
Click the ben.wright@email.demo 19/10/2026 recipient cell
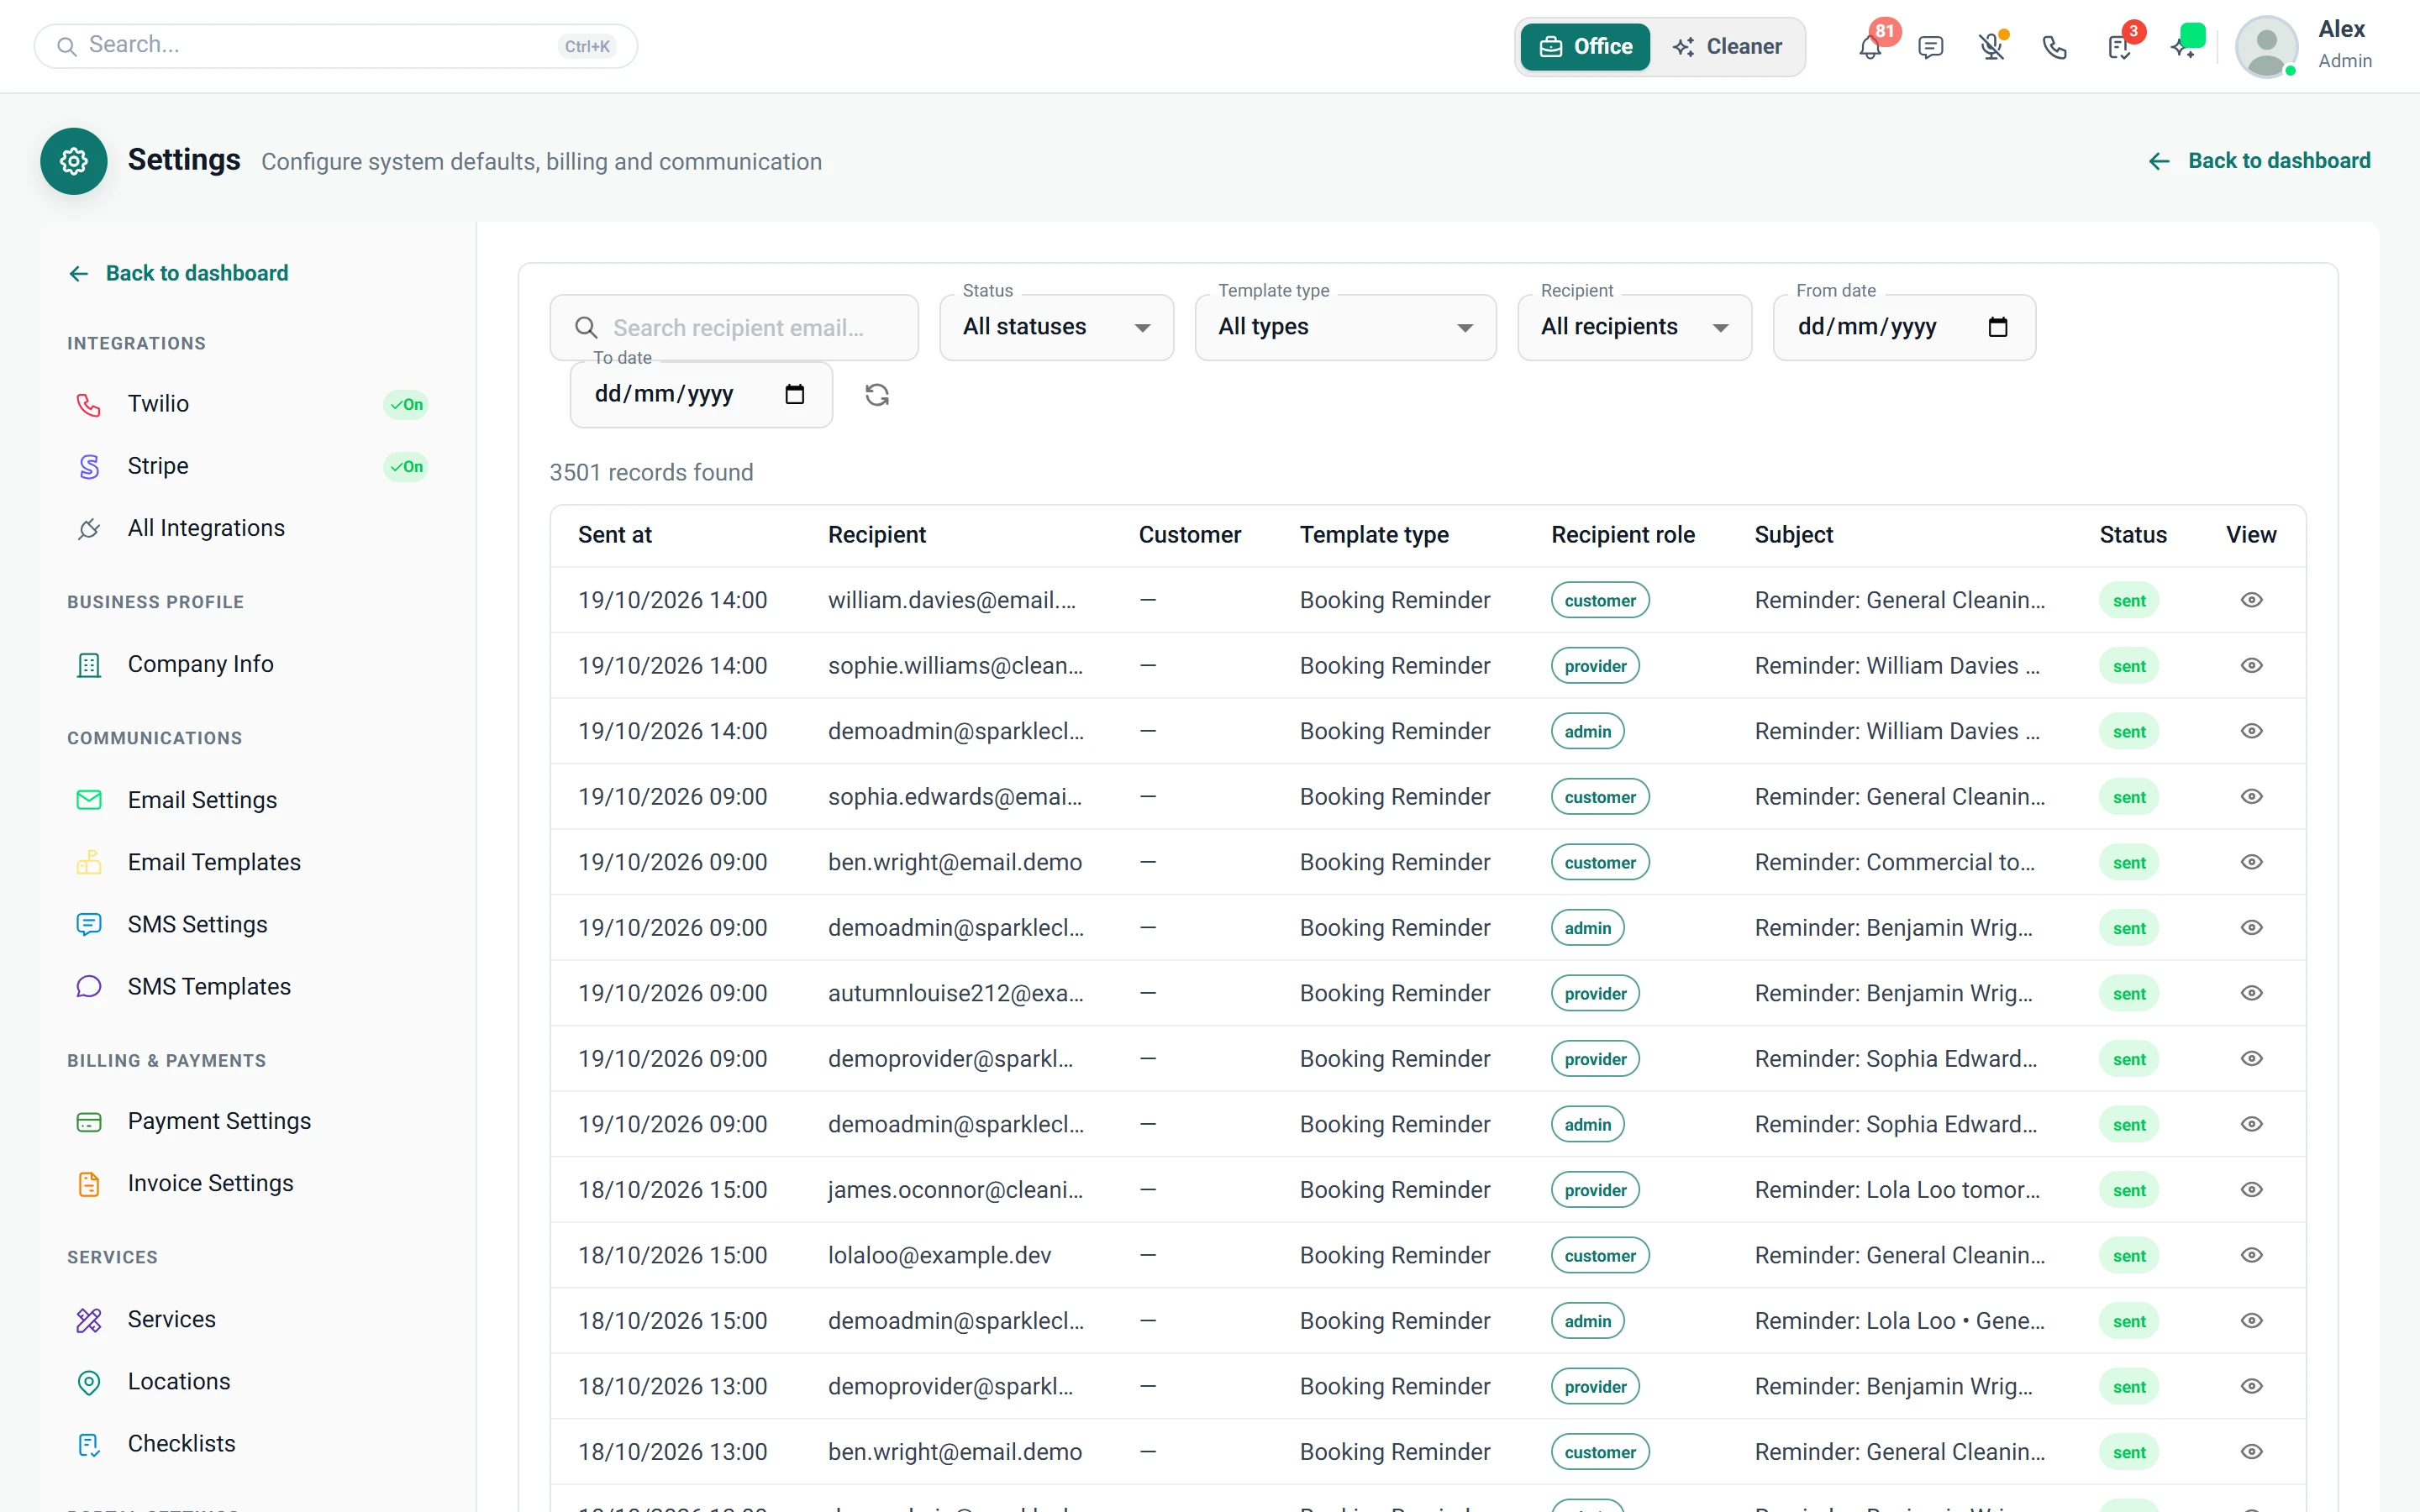pyautogui.click(x=955, y=862)
